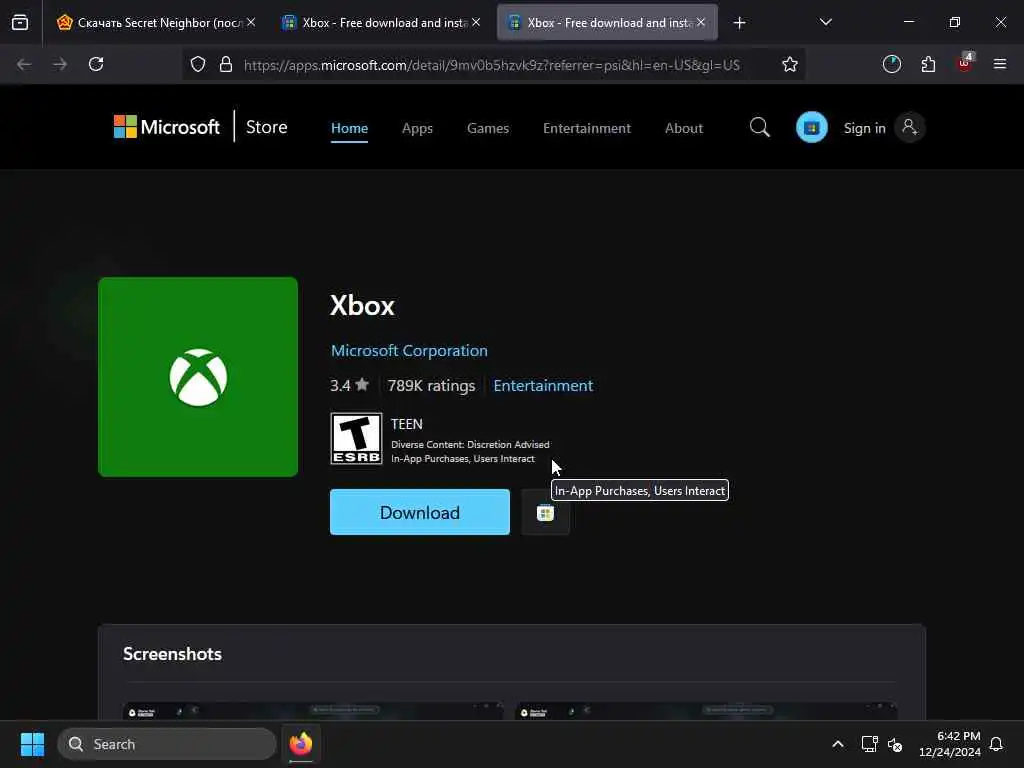This screenshot has height=768, width=1024.
Task: Click the blue Microsoft Store app badge
Action: click(x=812, y=127)
